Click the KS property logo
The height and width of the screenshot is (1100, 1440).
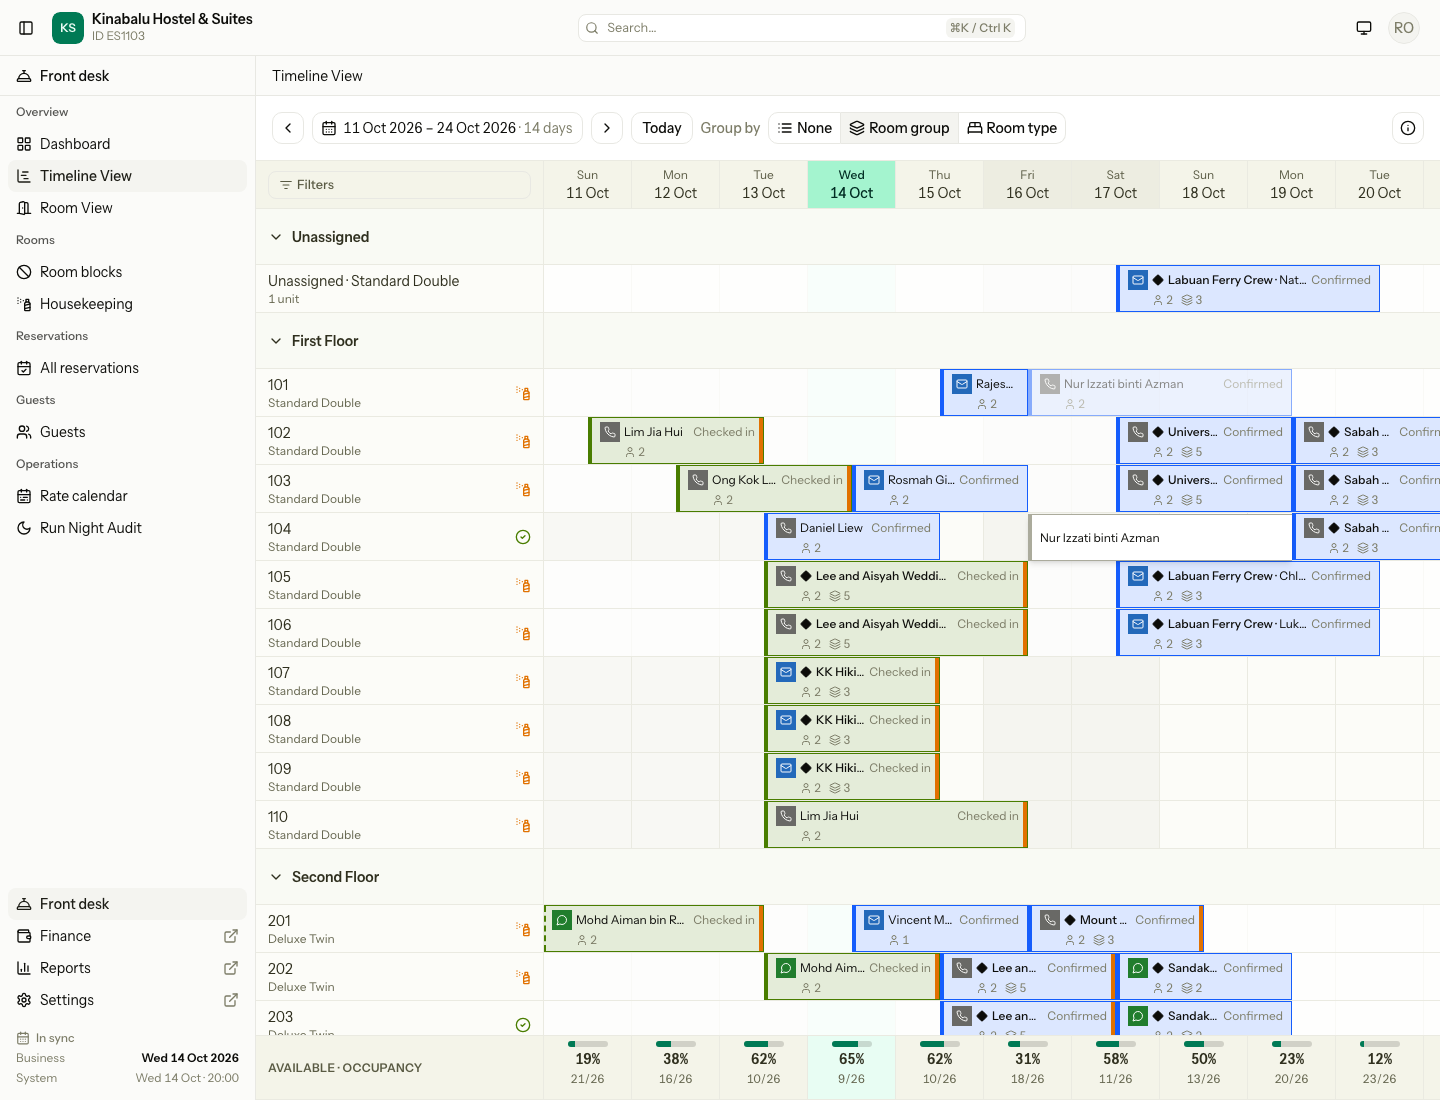68,28
